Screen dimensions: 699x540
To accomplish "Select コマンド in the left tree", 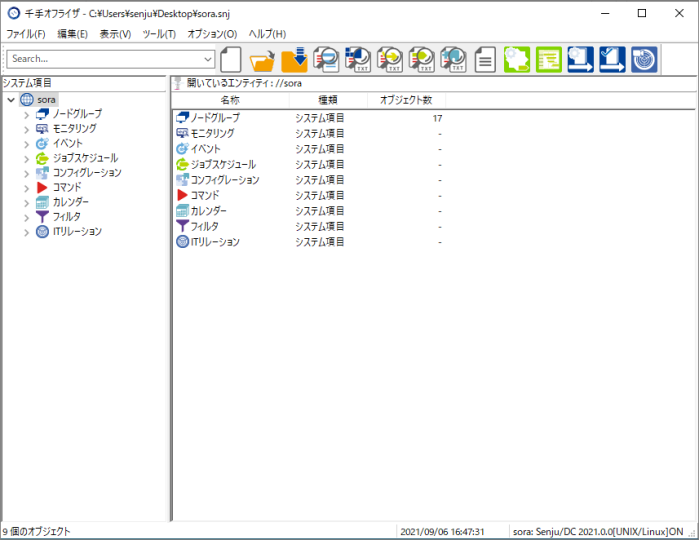I will (x=67, y=188).
